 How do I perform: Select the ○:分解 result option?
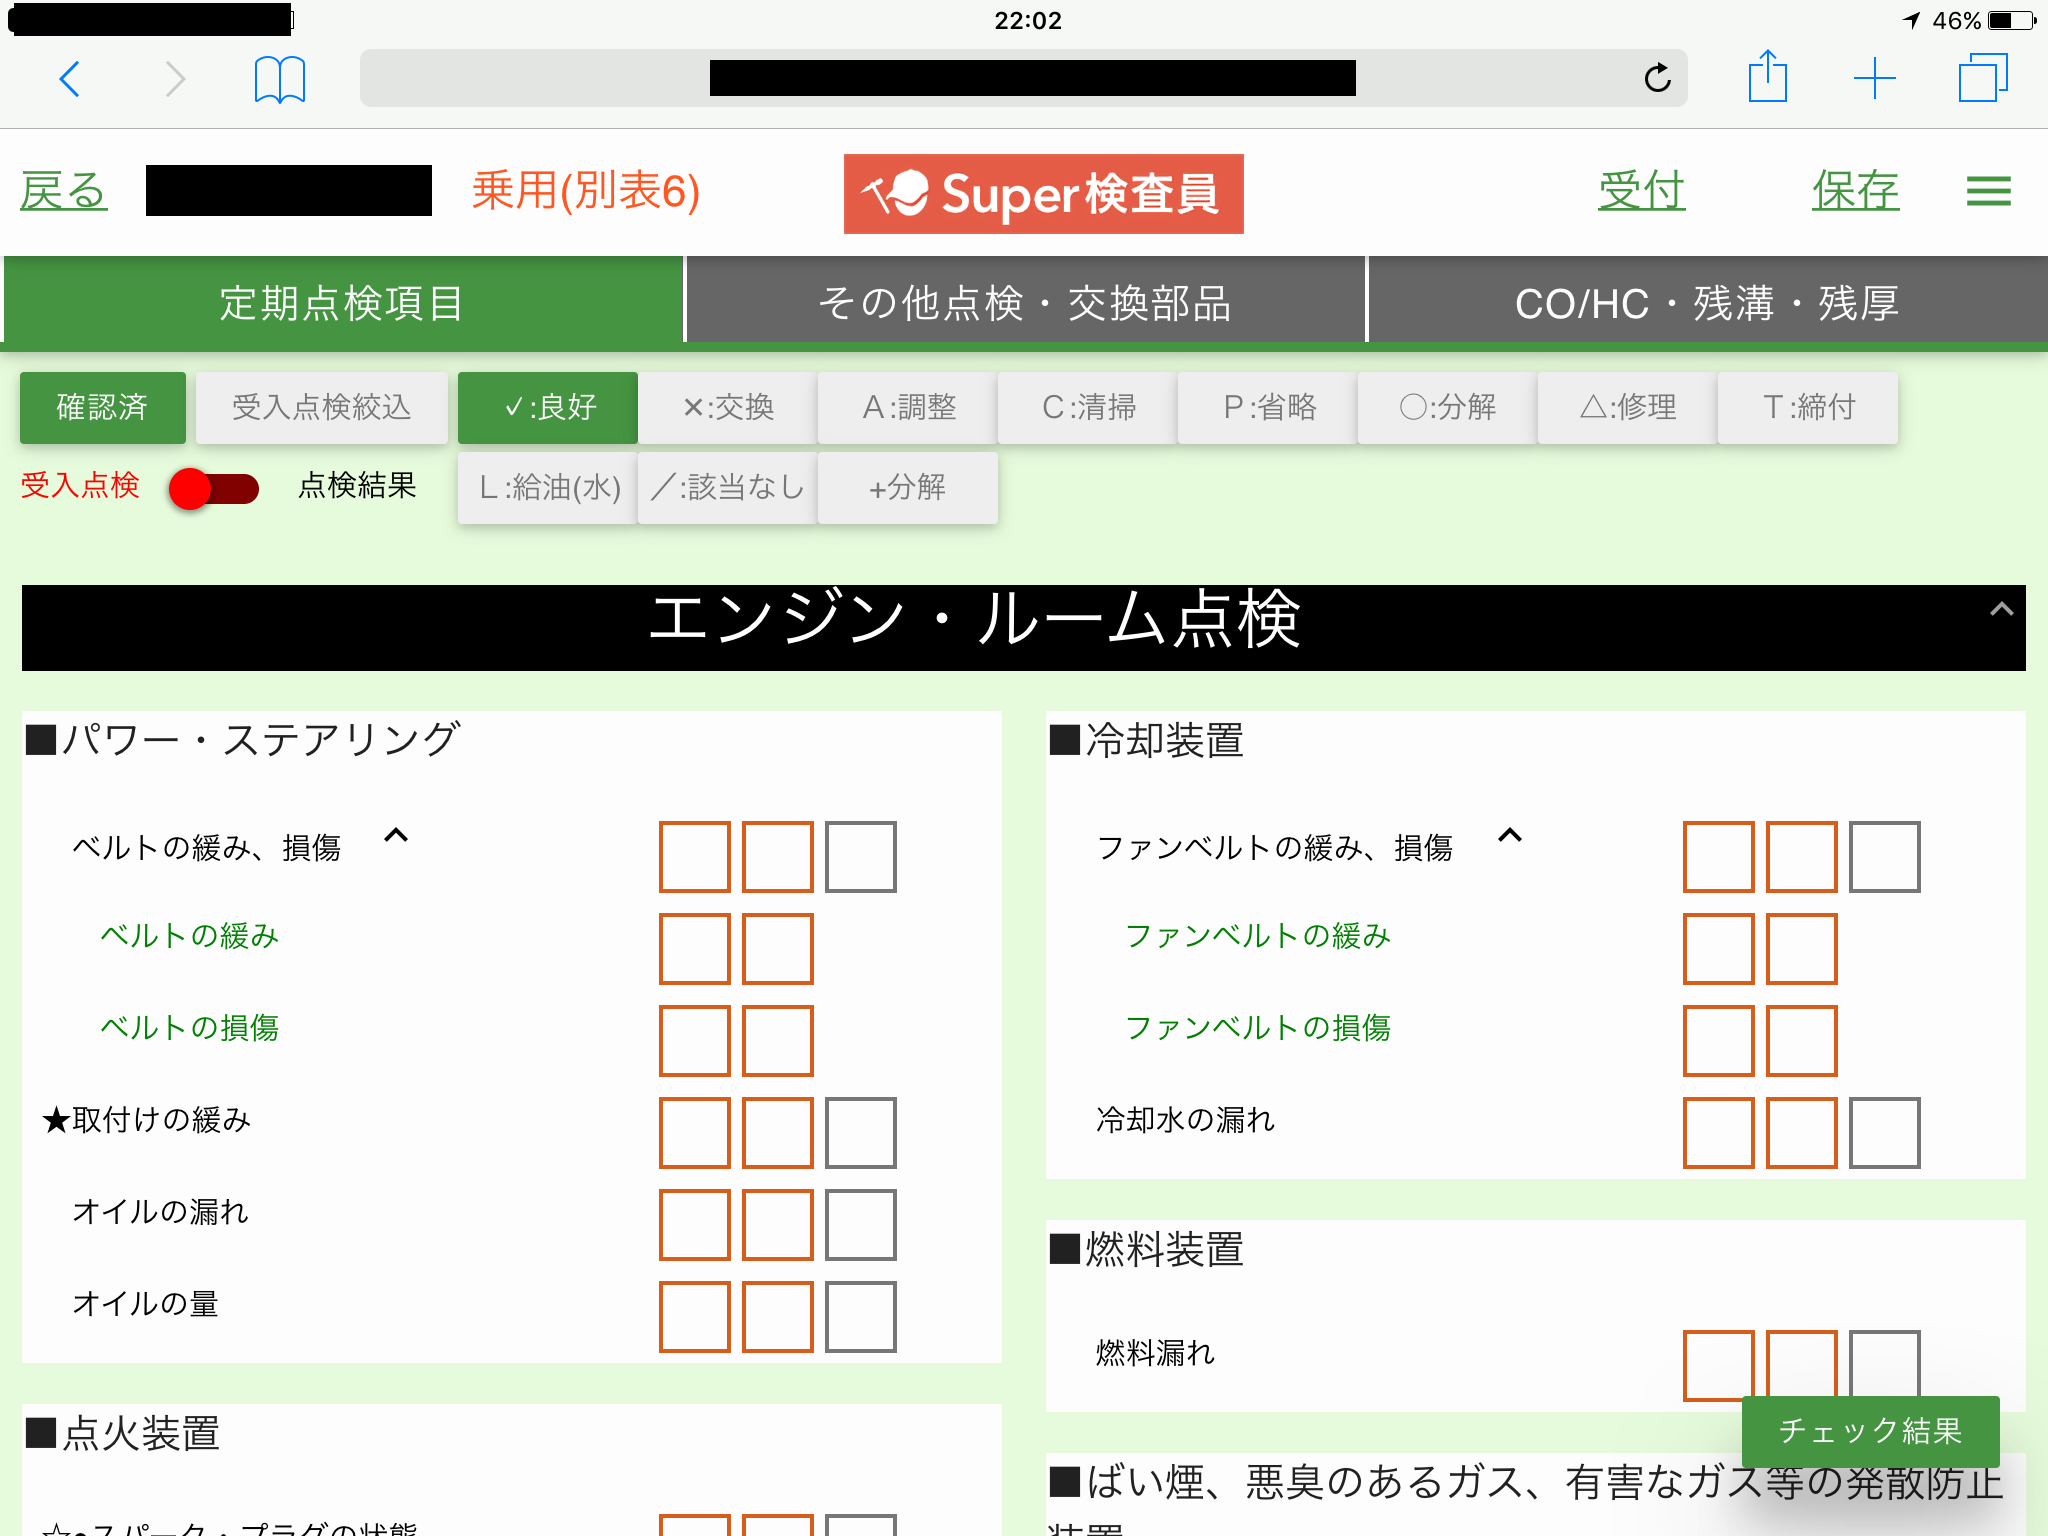coord(1448,407)
